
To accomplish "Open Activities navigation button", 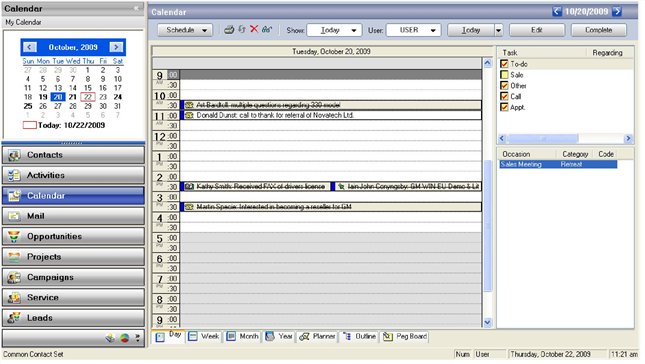I will 73,175.
